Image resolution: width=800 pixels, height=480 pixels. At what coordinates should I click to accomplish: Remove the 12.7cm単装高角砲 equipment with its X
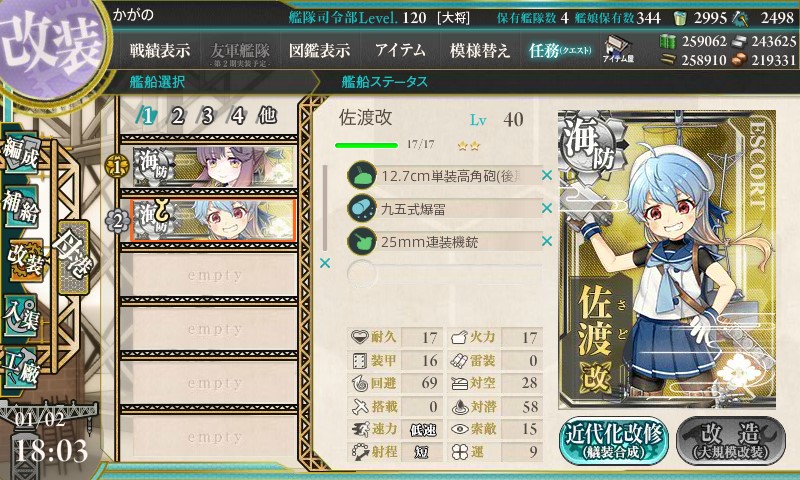pyautogui.click(x=547, y=175)
